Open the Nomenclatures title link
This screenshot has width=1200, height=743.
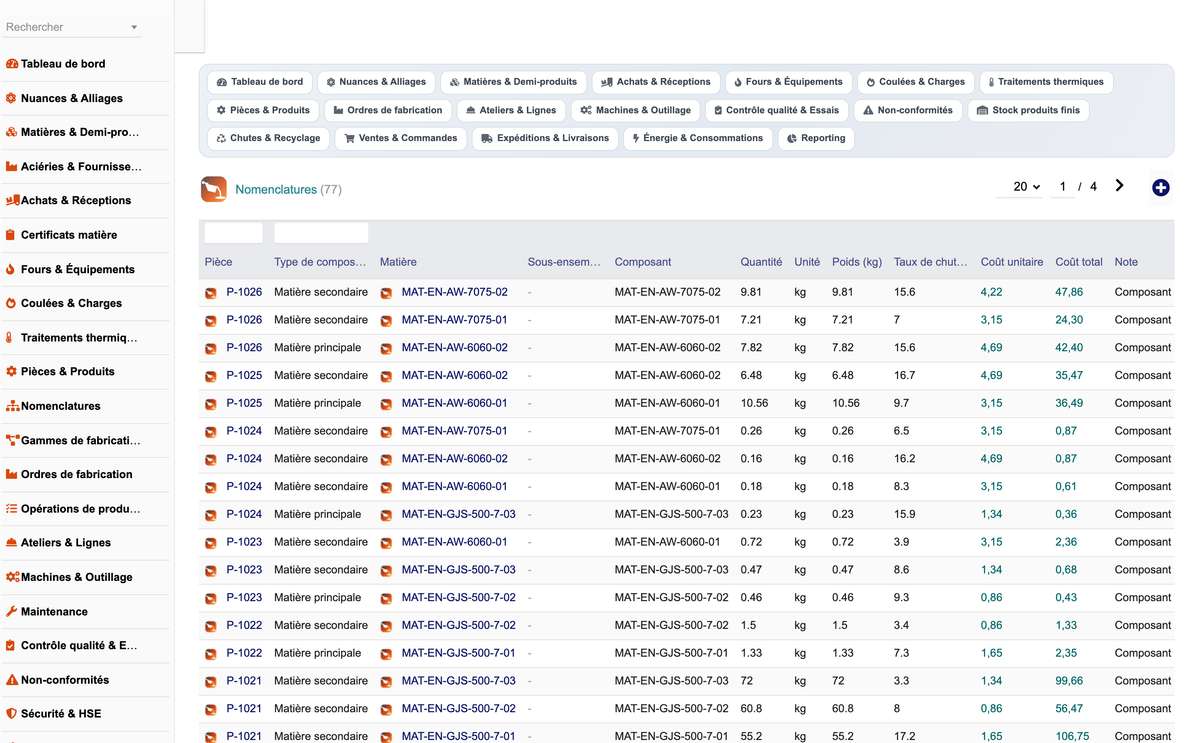point(276,189)
